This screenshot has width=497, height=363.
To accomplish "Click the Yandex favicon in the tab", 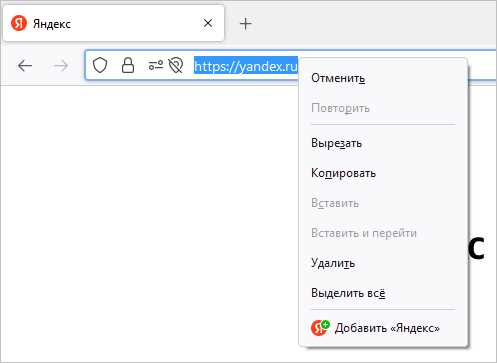I will (x=19, y=23).
